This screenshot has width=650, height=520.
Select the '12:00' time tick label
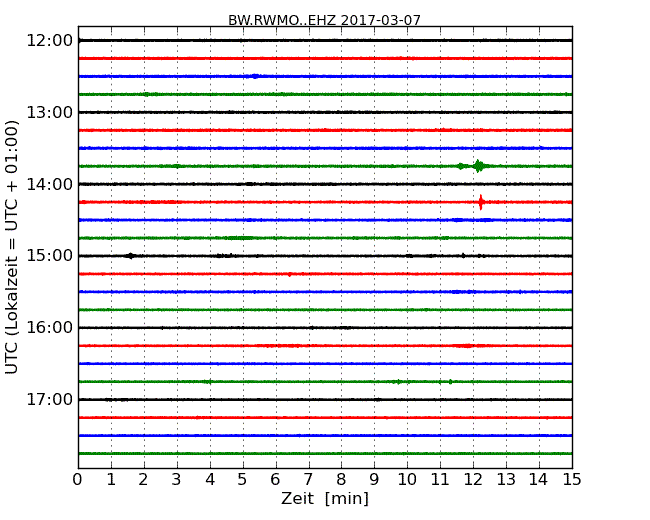[50, 41]
